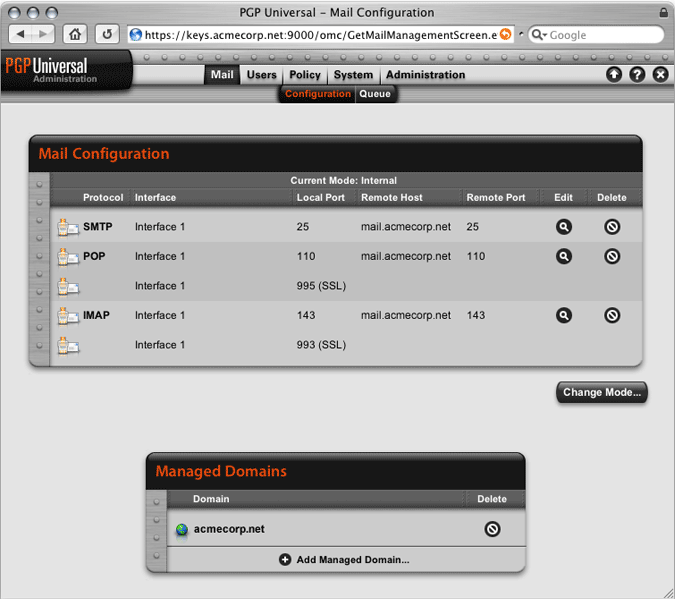675x599 pixels.
Task: Delete the POP protocol entry
Action: point(612,256)
